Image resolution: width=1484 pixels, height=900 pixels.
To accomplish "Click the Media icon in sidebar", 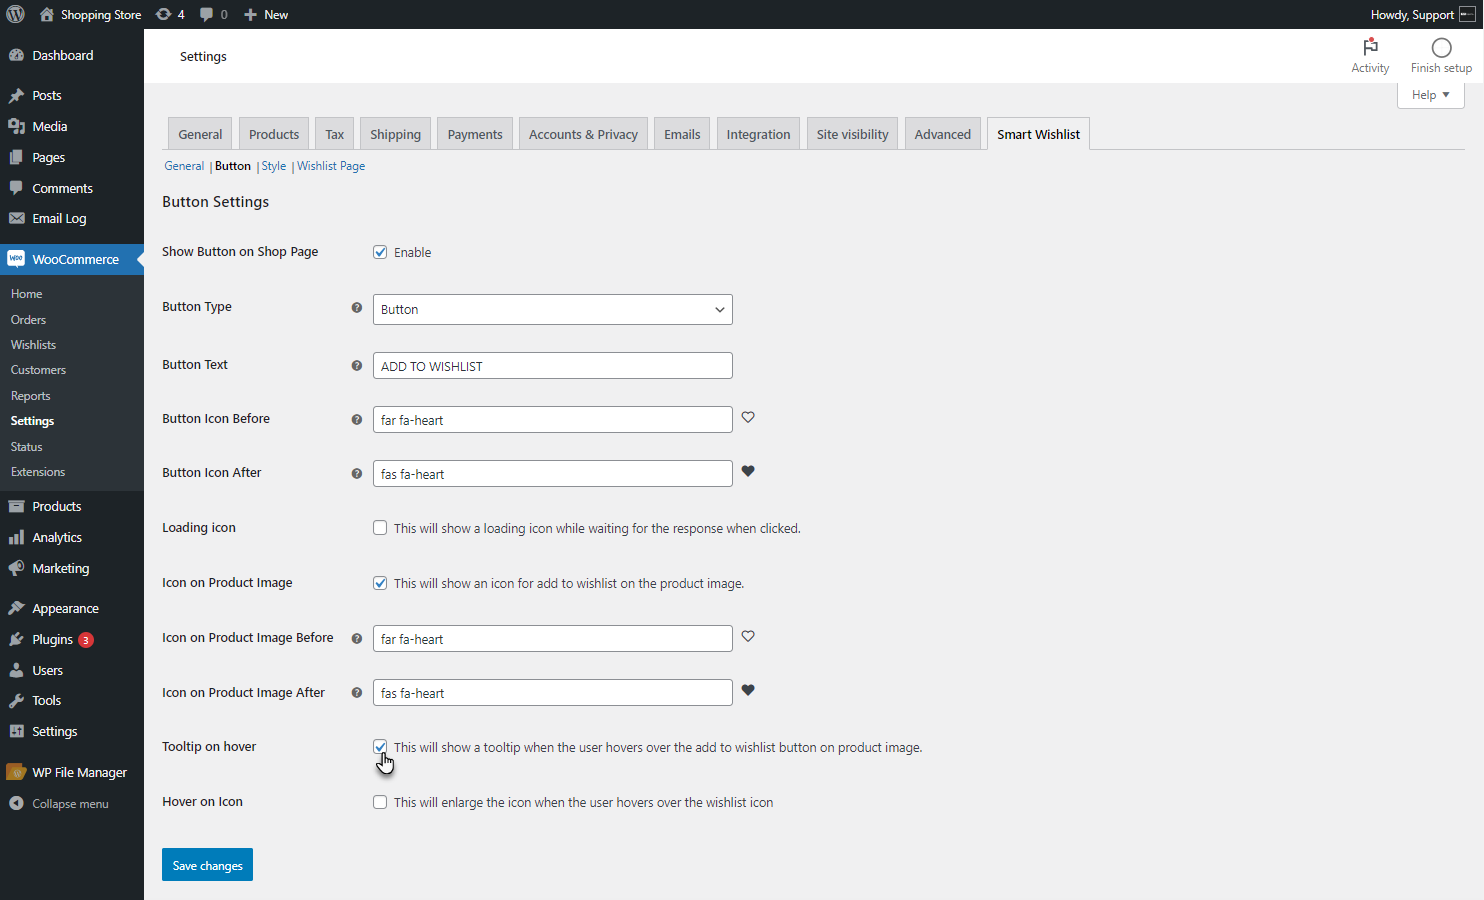I will pos(16,126).
